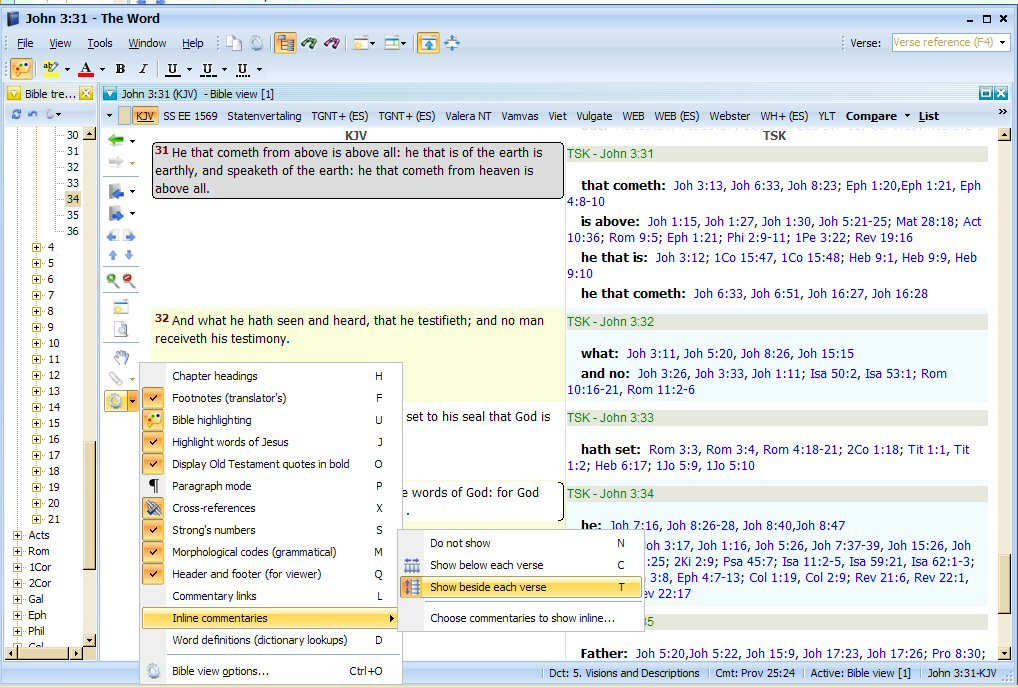Viewport: 1018px width, 688px height.
Task: Expand chapter 10 node in Bible tree
Action: coord(36,343)
